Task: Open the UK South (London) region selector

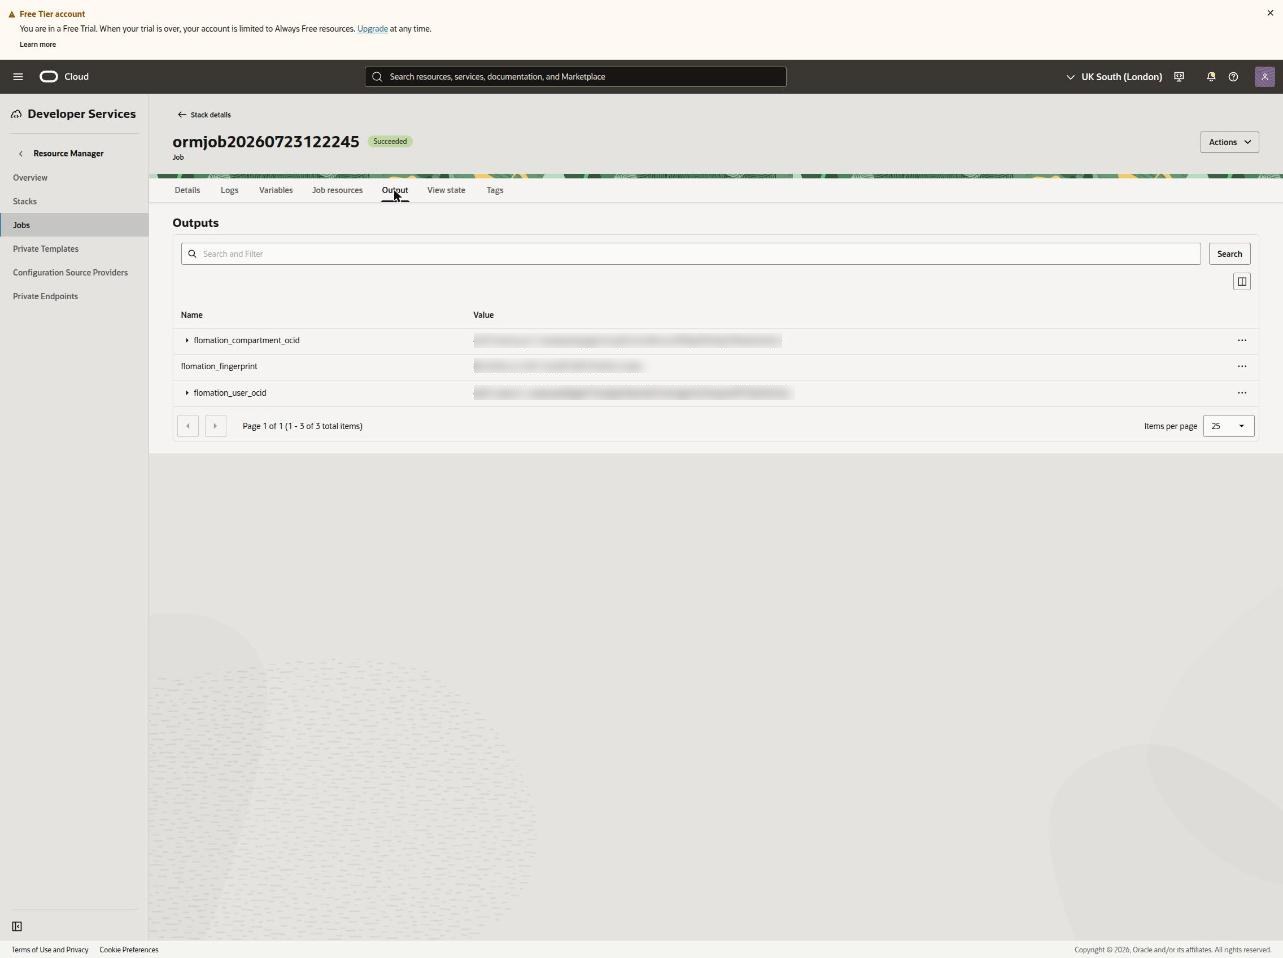Action: 1114,77
